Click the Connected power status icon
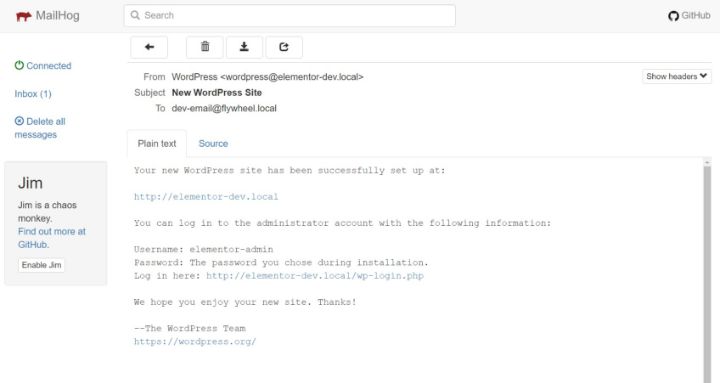This screenshot has width=720, height=383. coord(19,65)
